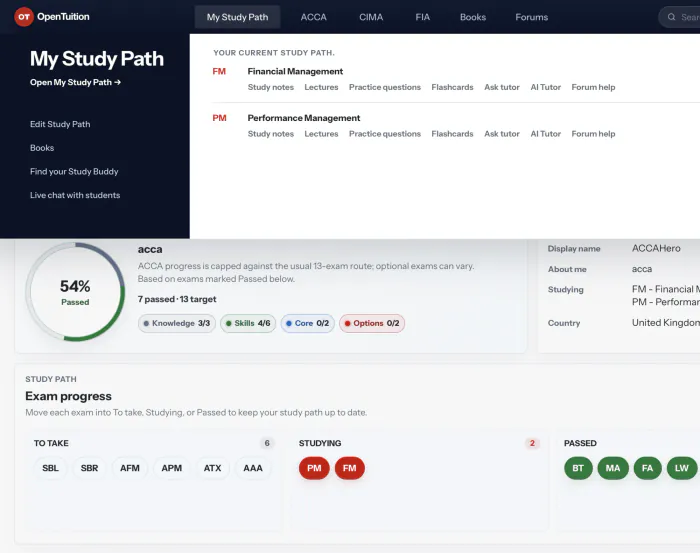Image resolution: width=700 pixels, height=553 pixels.
Task: Click the red PM code label
Action: point(219,118)
